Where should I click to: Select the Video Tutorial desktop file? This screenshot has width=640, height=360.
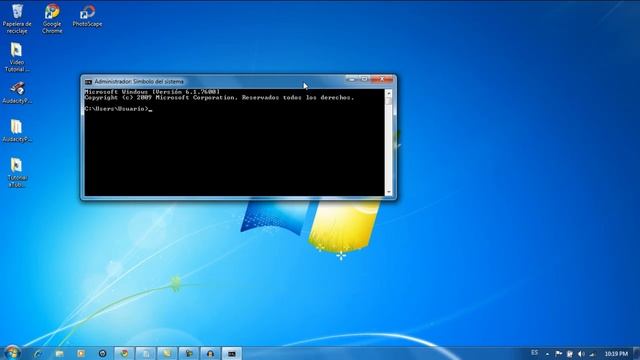[17, 57]
